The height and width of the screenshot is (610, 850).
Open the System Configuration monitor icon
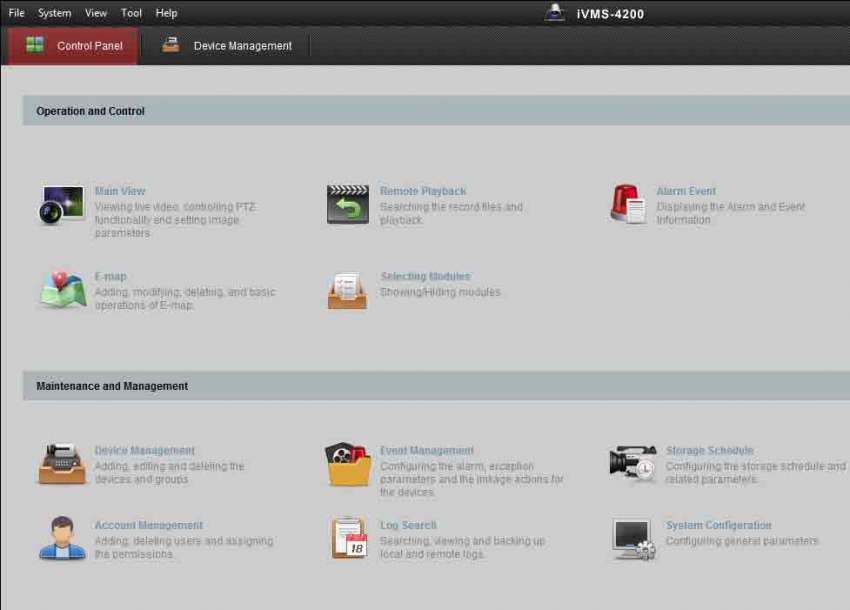click(633, 538)
